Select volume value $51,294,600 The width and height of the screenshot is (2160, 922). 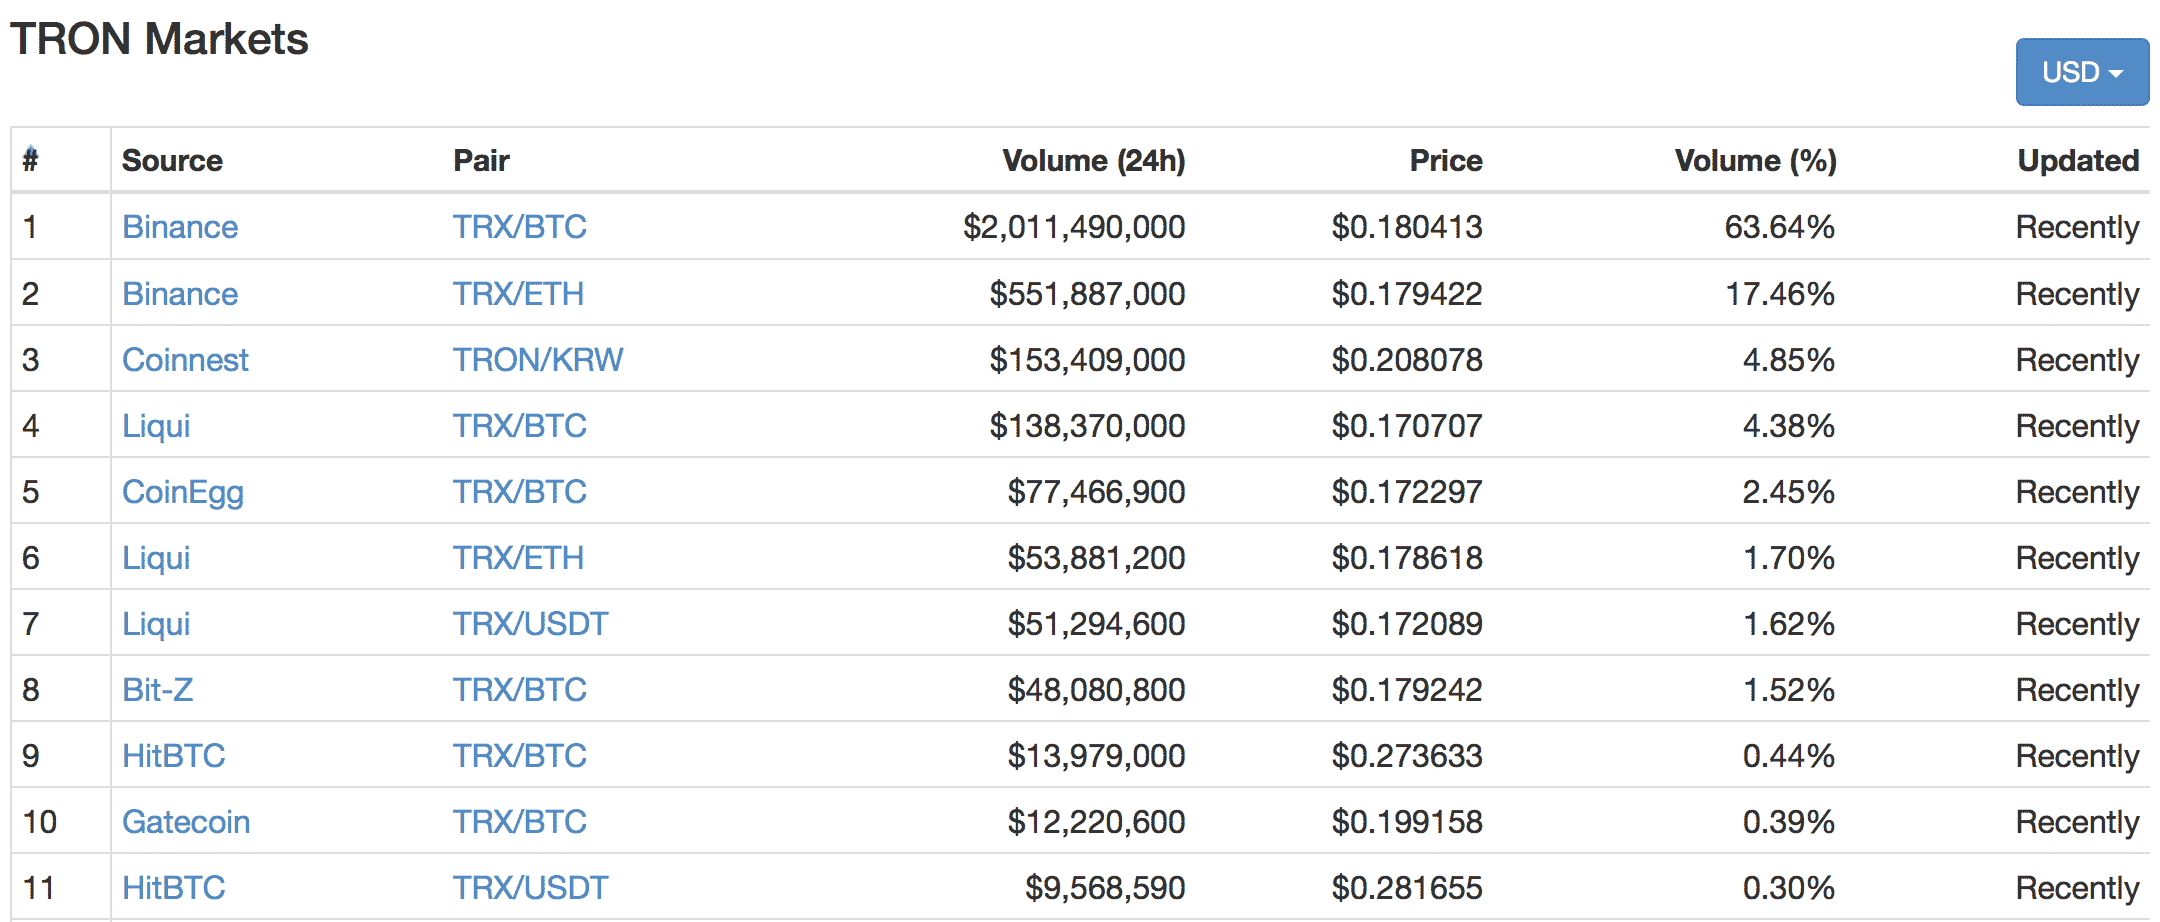tap(1096, 624)
